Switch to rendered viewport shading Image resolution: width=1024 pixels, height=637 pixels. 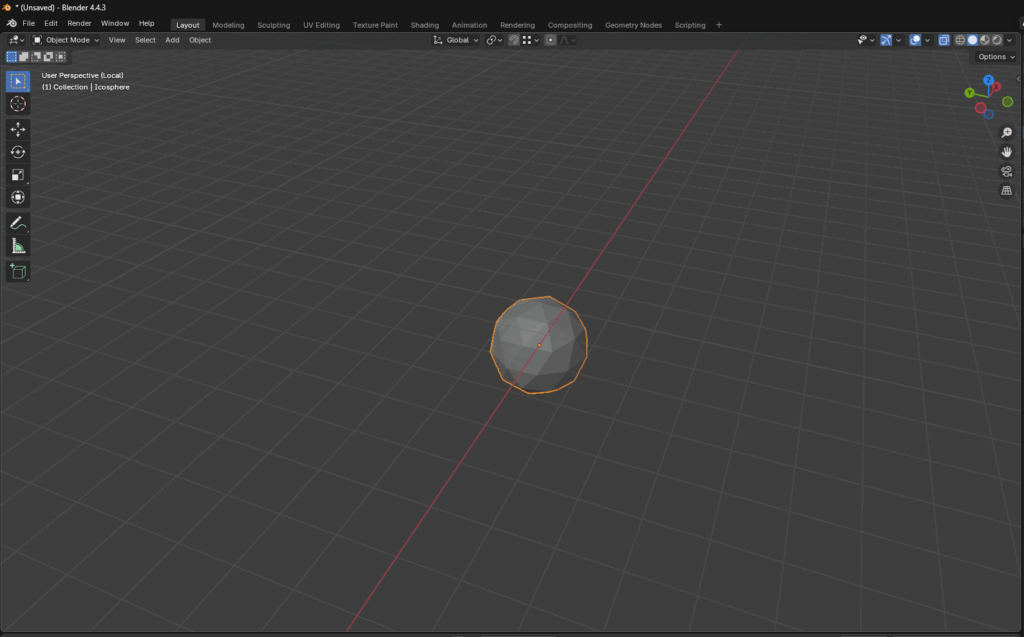(x=997, y=40)
